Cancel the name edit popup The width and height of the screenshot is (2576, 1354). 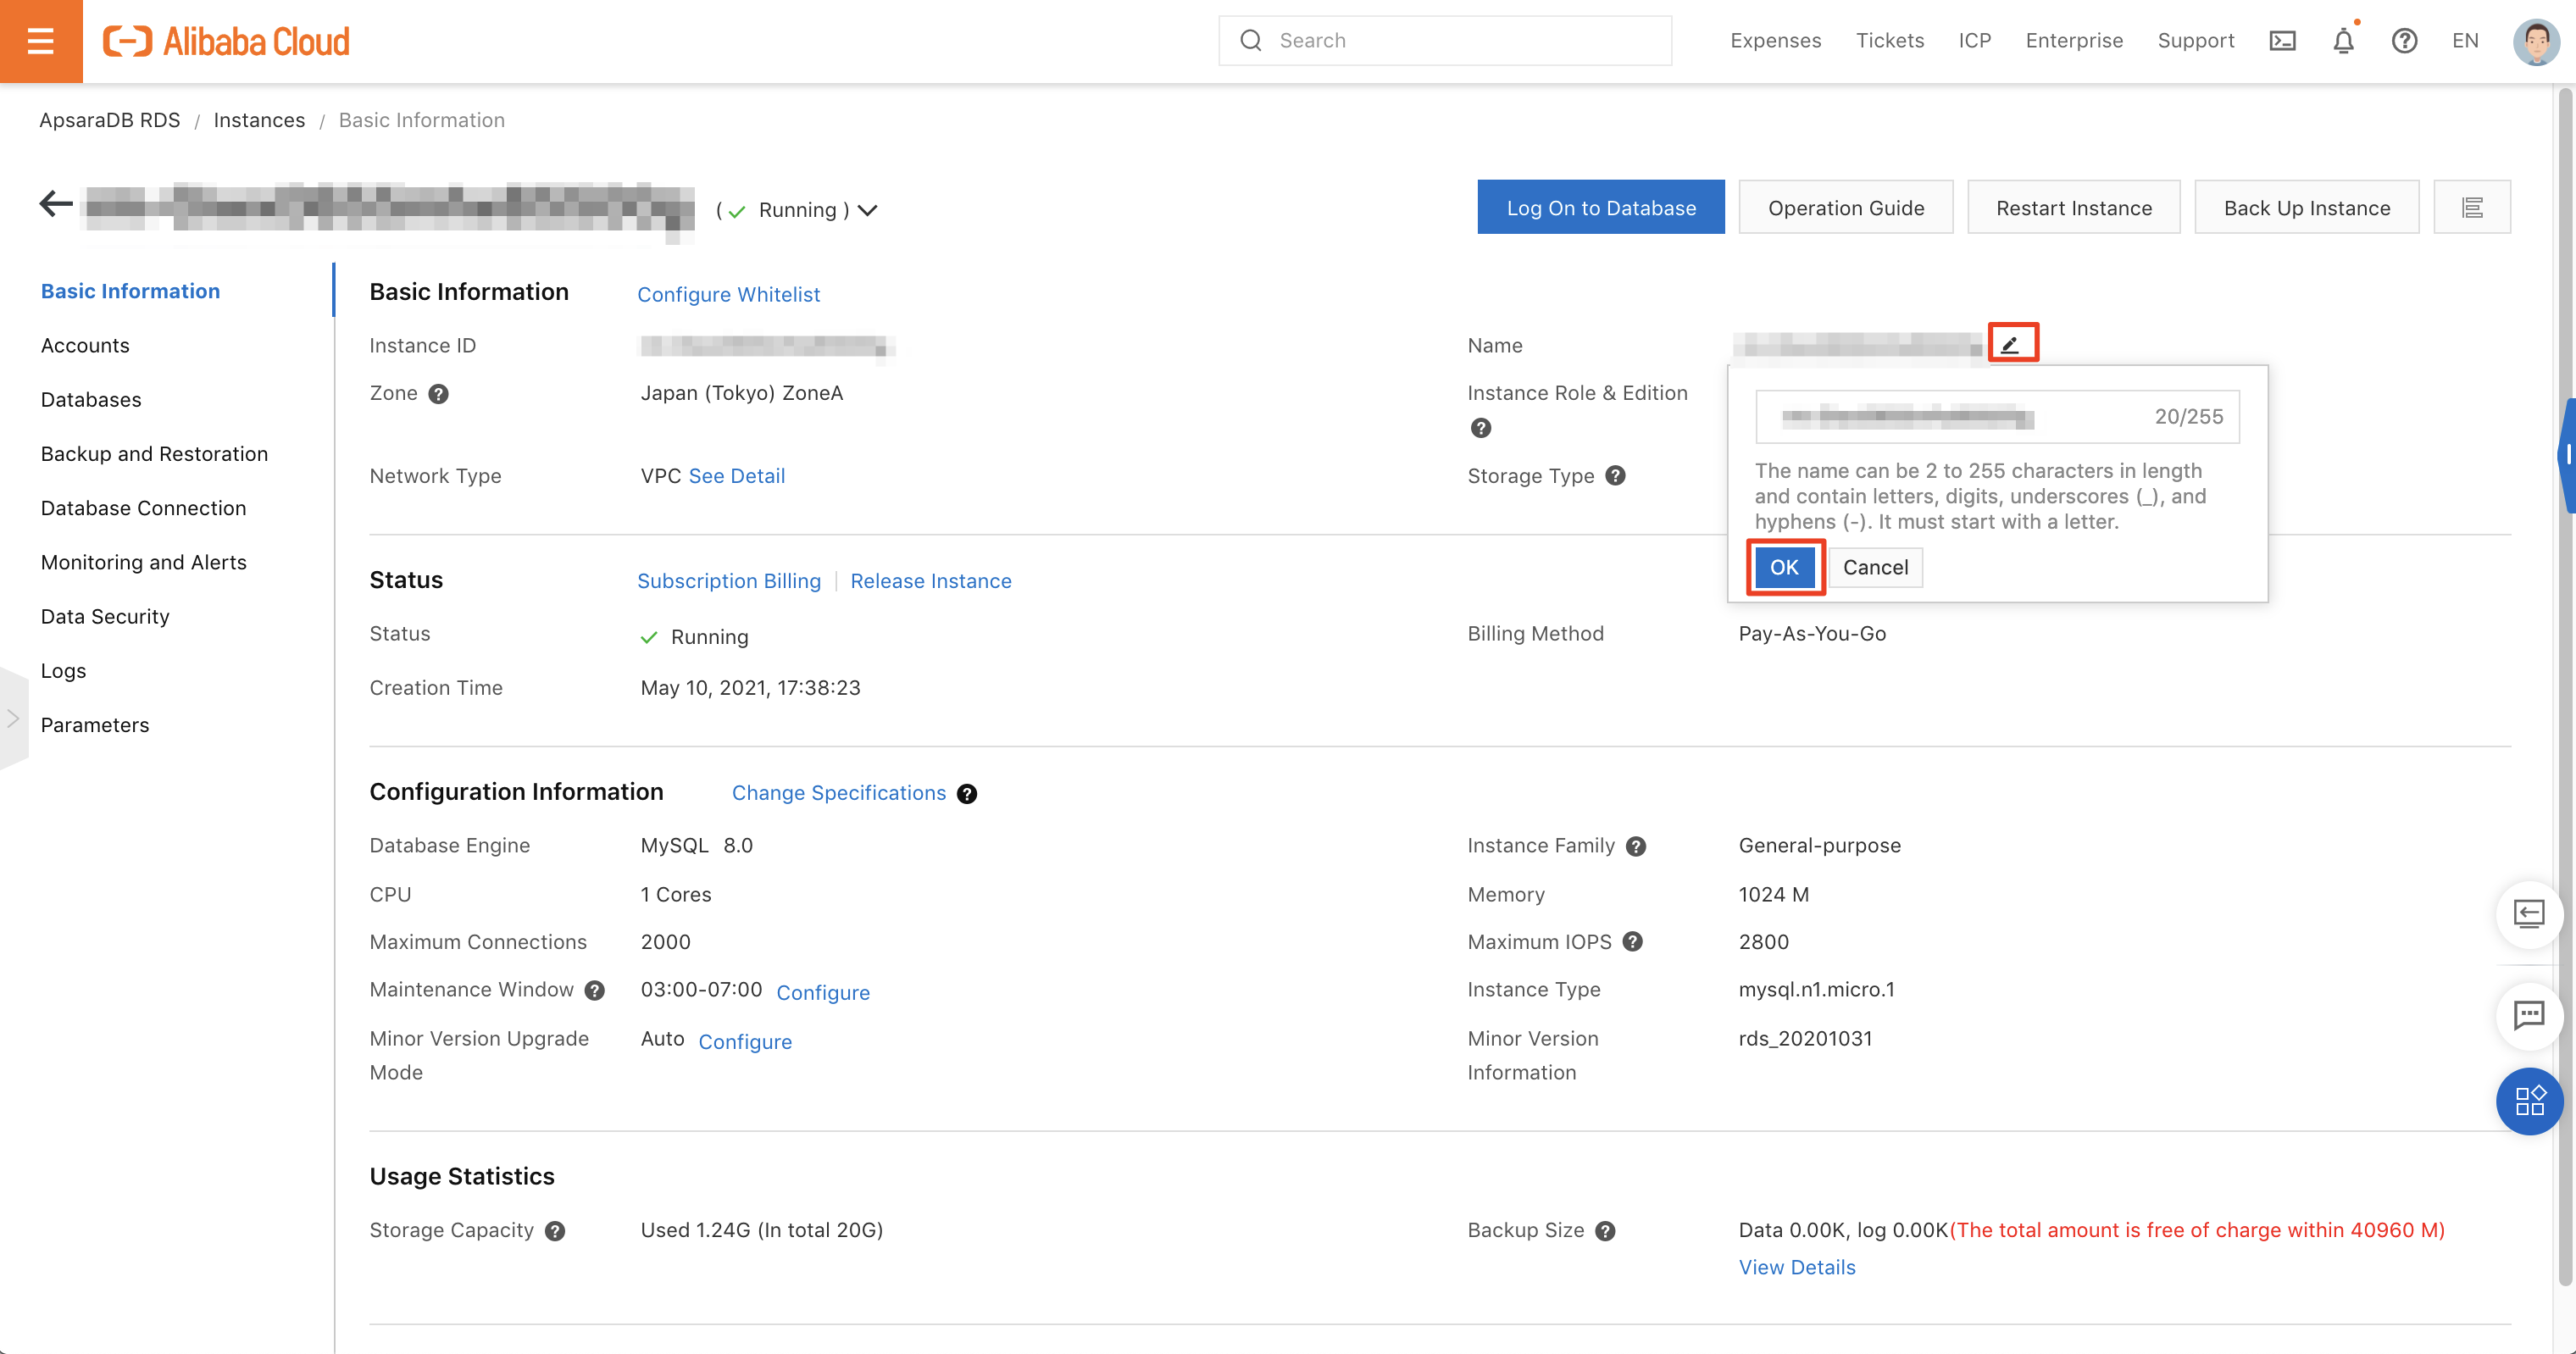coord(1875,567)
